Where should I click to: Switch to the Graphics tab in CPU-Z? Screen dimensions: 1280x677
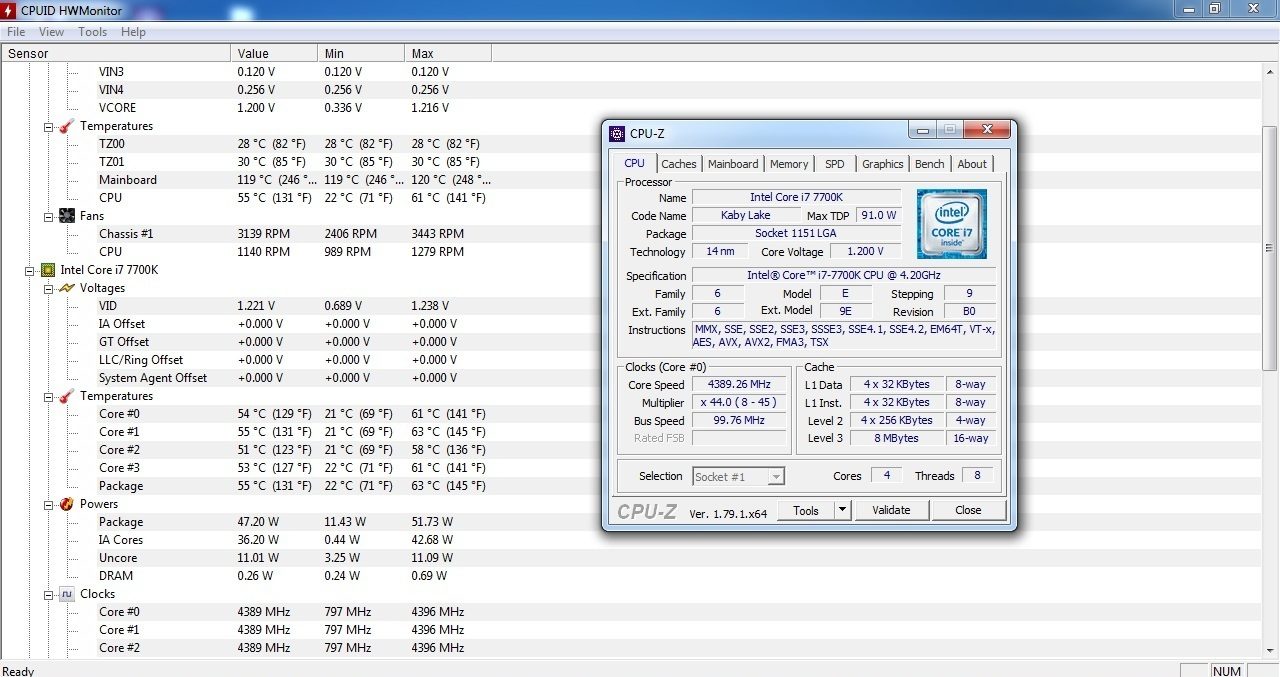click(882, 164)
